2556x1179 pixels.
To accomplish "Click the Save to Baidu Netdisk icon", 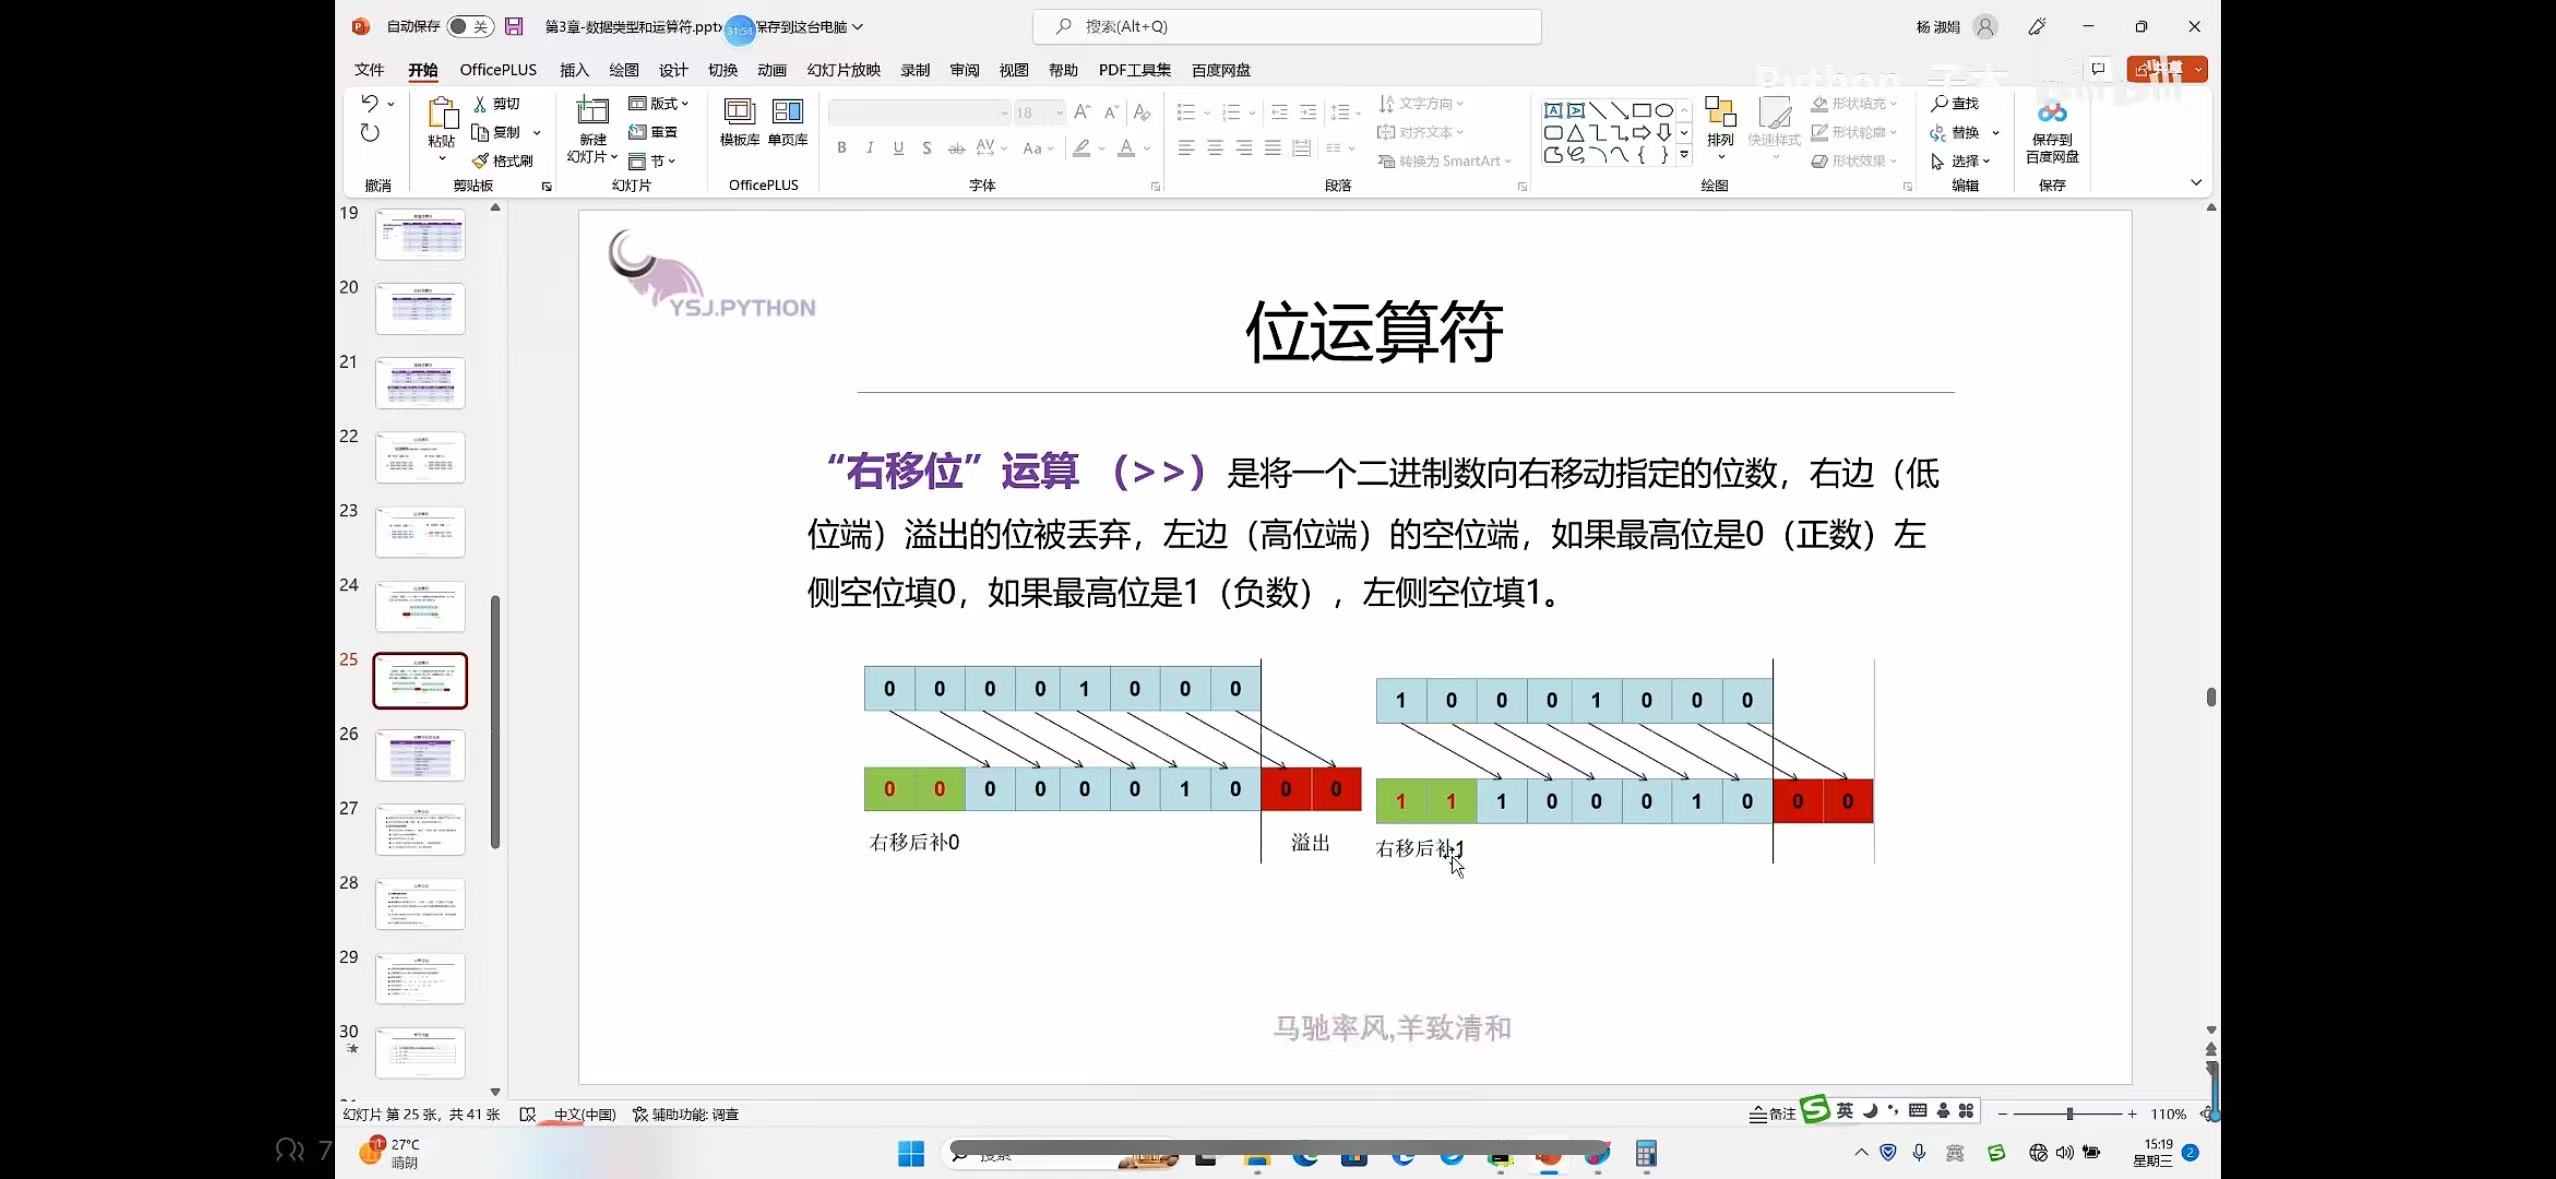I will point(2051,113).
